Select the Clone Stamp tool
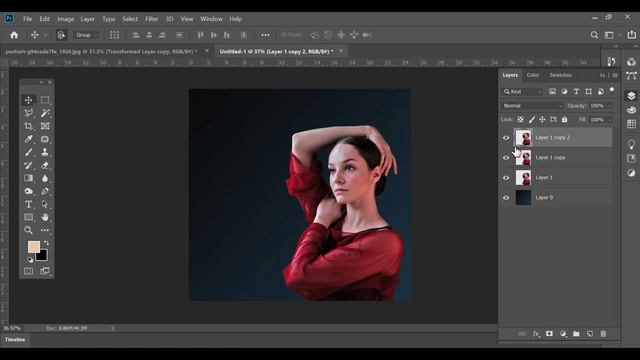This screenshot has width=640, height=360. point(45,152)
